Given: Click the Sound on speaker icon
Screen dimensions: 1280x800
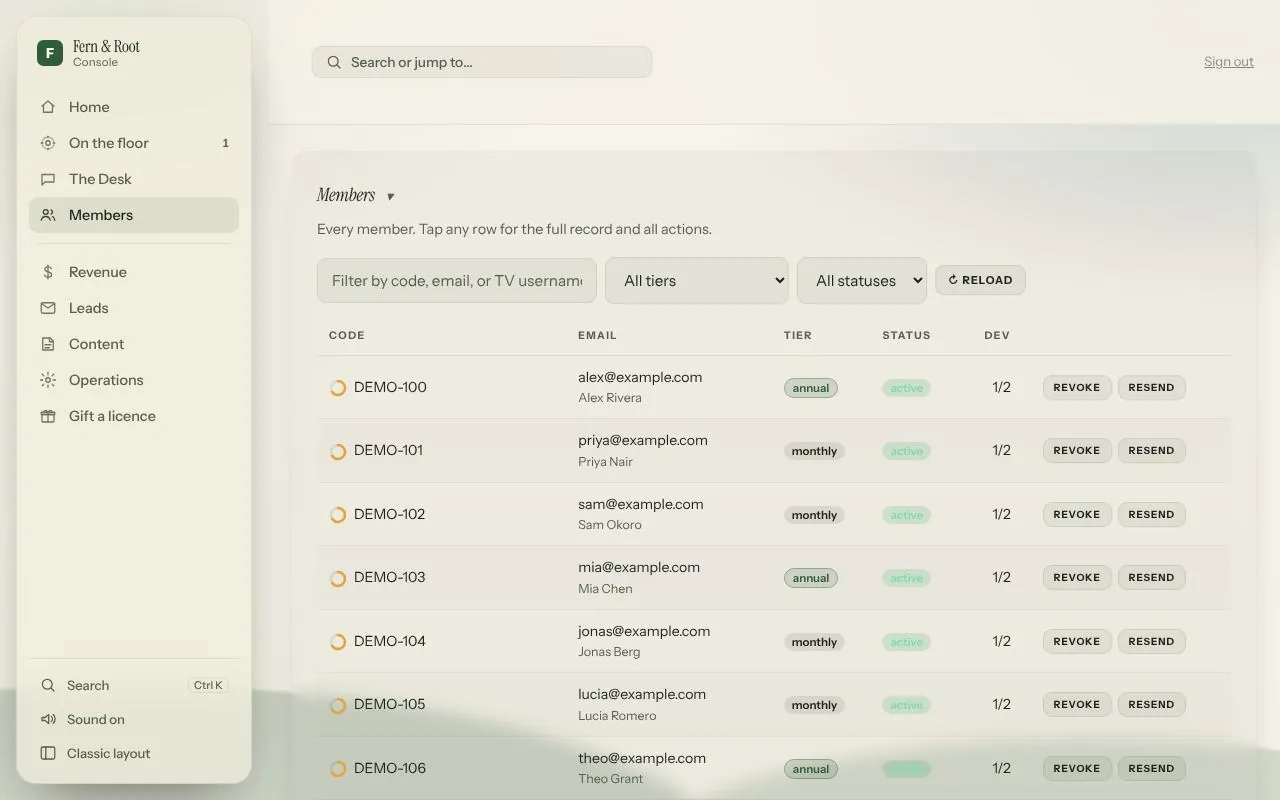Looking at the screenshot, I should [x=48, y=719].
